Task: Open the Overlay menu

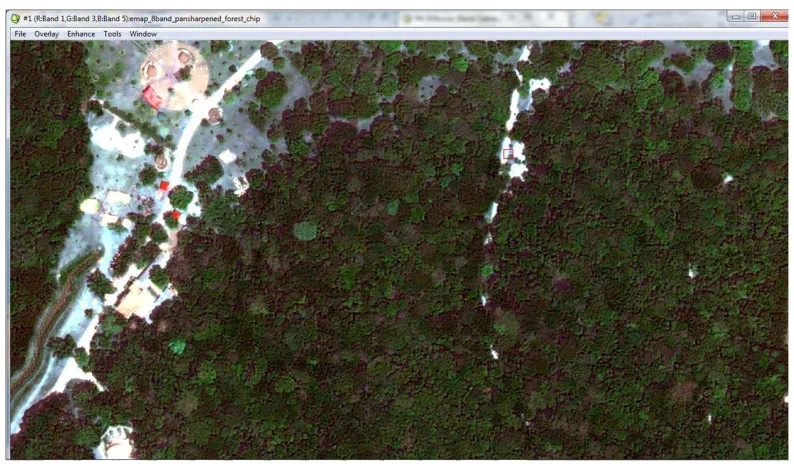Action: click(47, 34)
